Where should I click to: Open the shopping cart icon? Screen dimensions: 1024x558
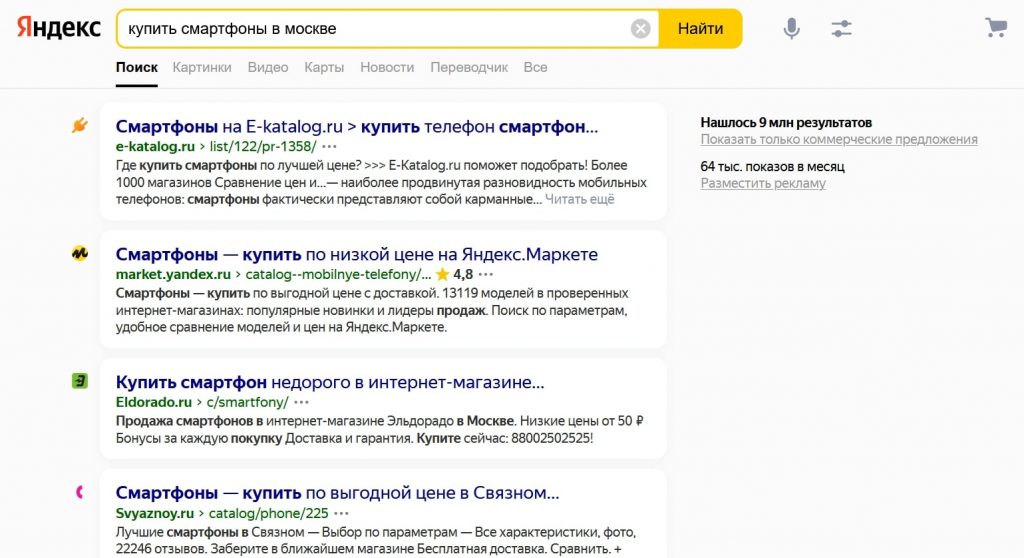click(x=996, y=27)
